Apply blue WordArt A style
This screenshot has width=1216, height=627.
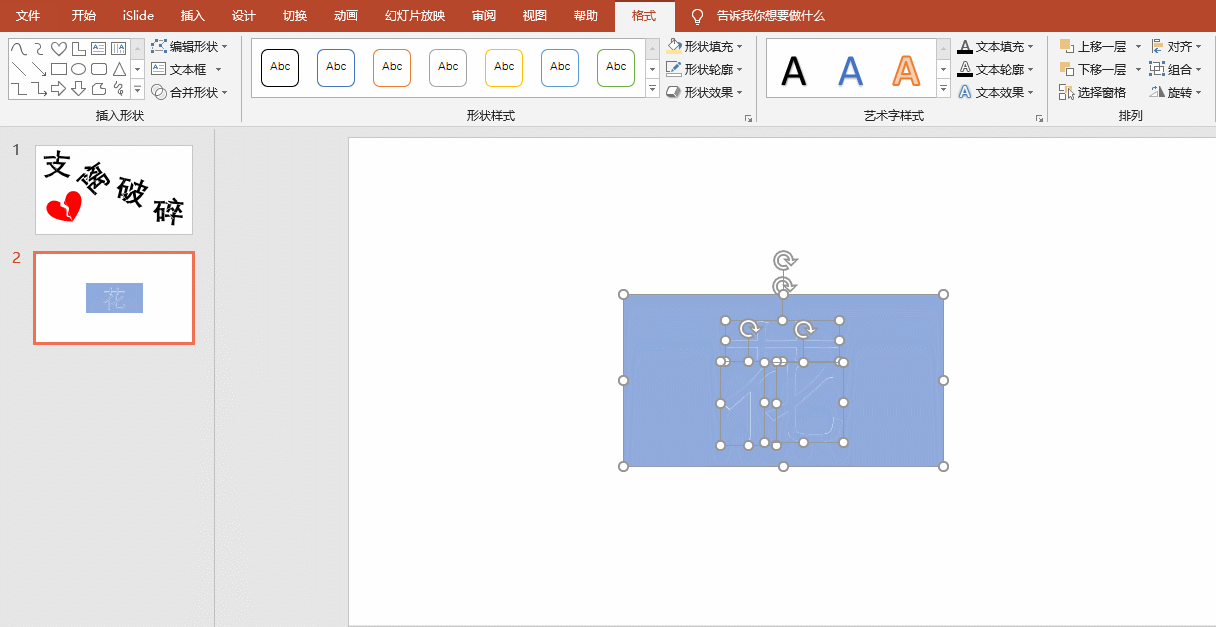point(850,70)
